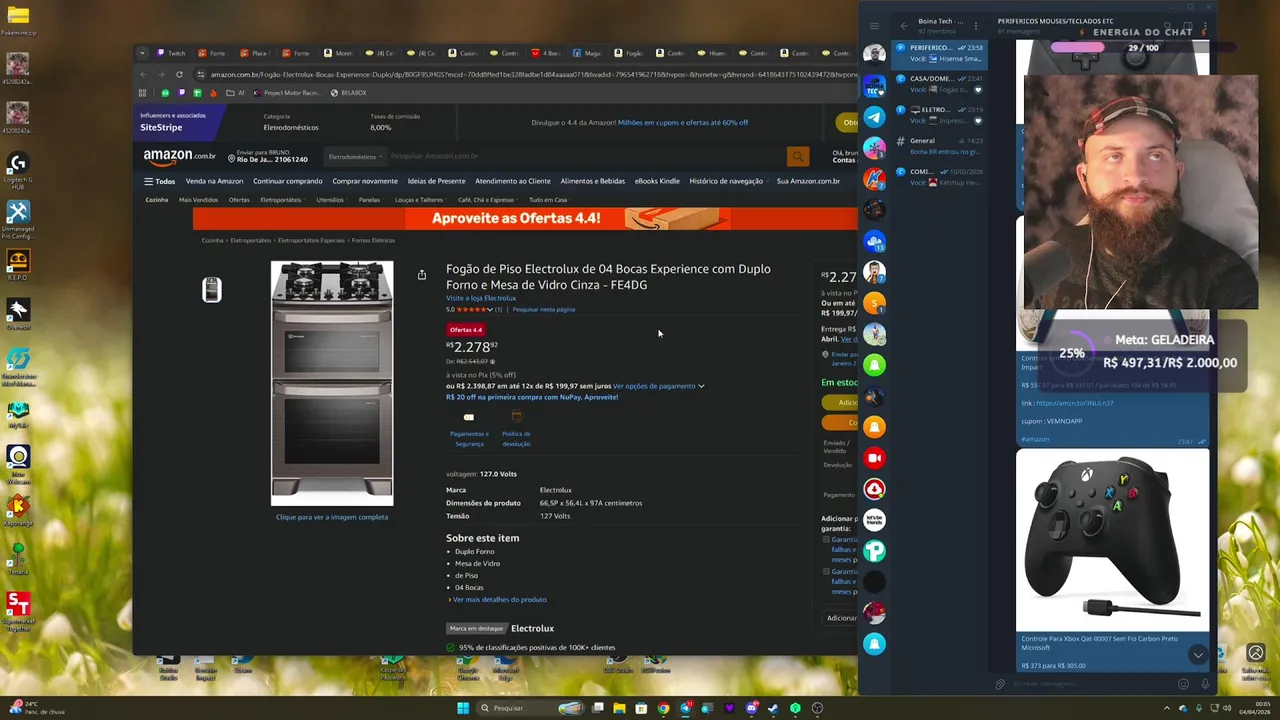Open Ideias de Presente nav item

click(436, 181)
